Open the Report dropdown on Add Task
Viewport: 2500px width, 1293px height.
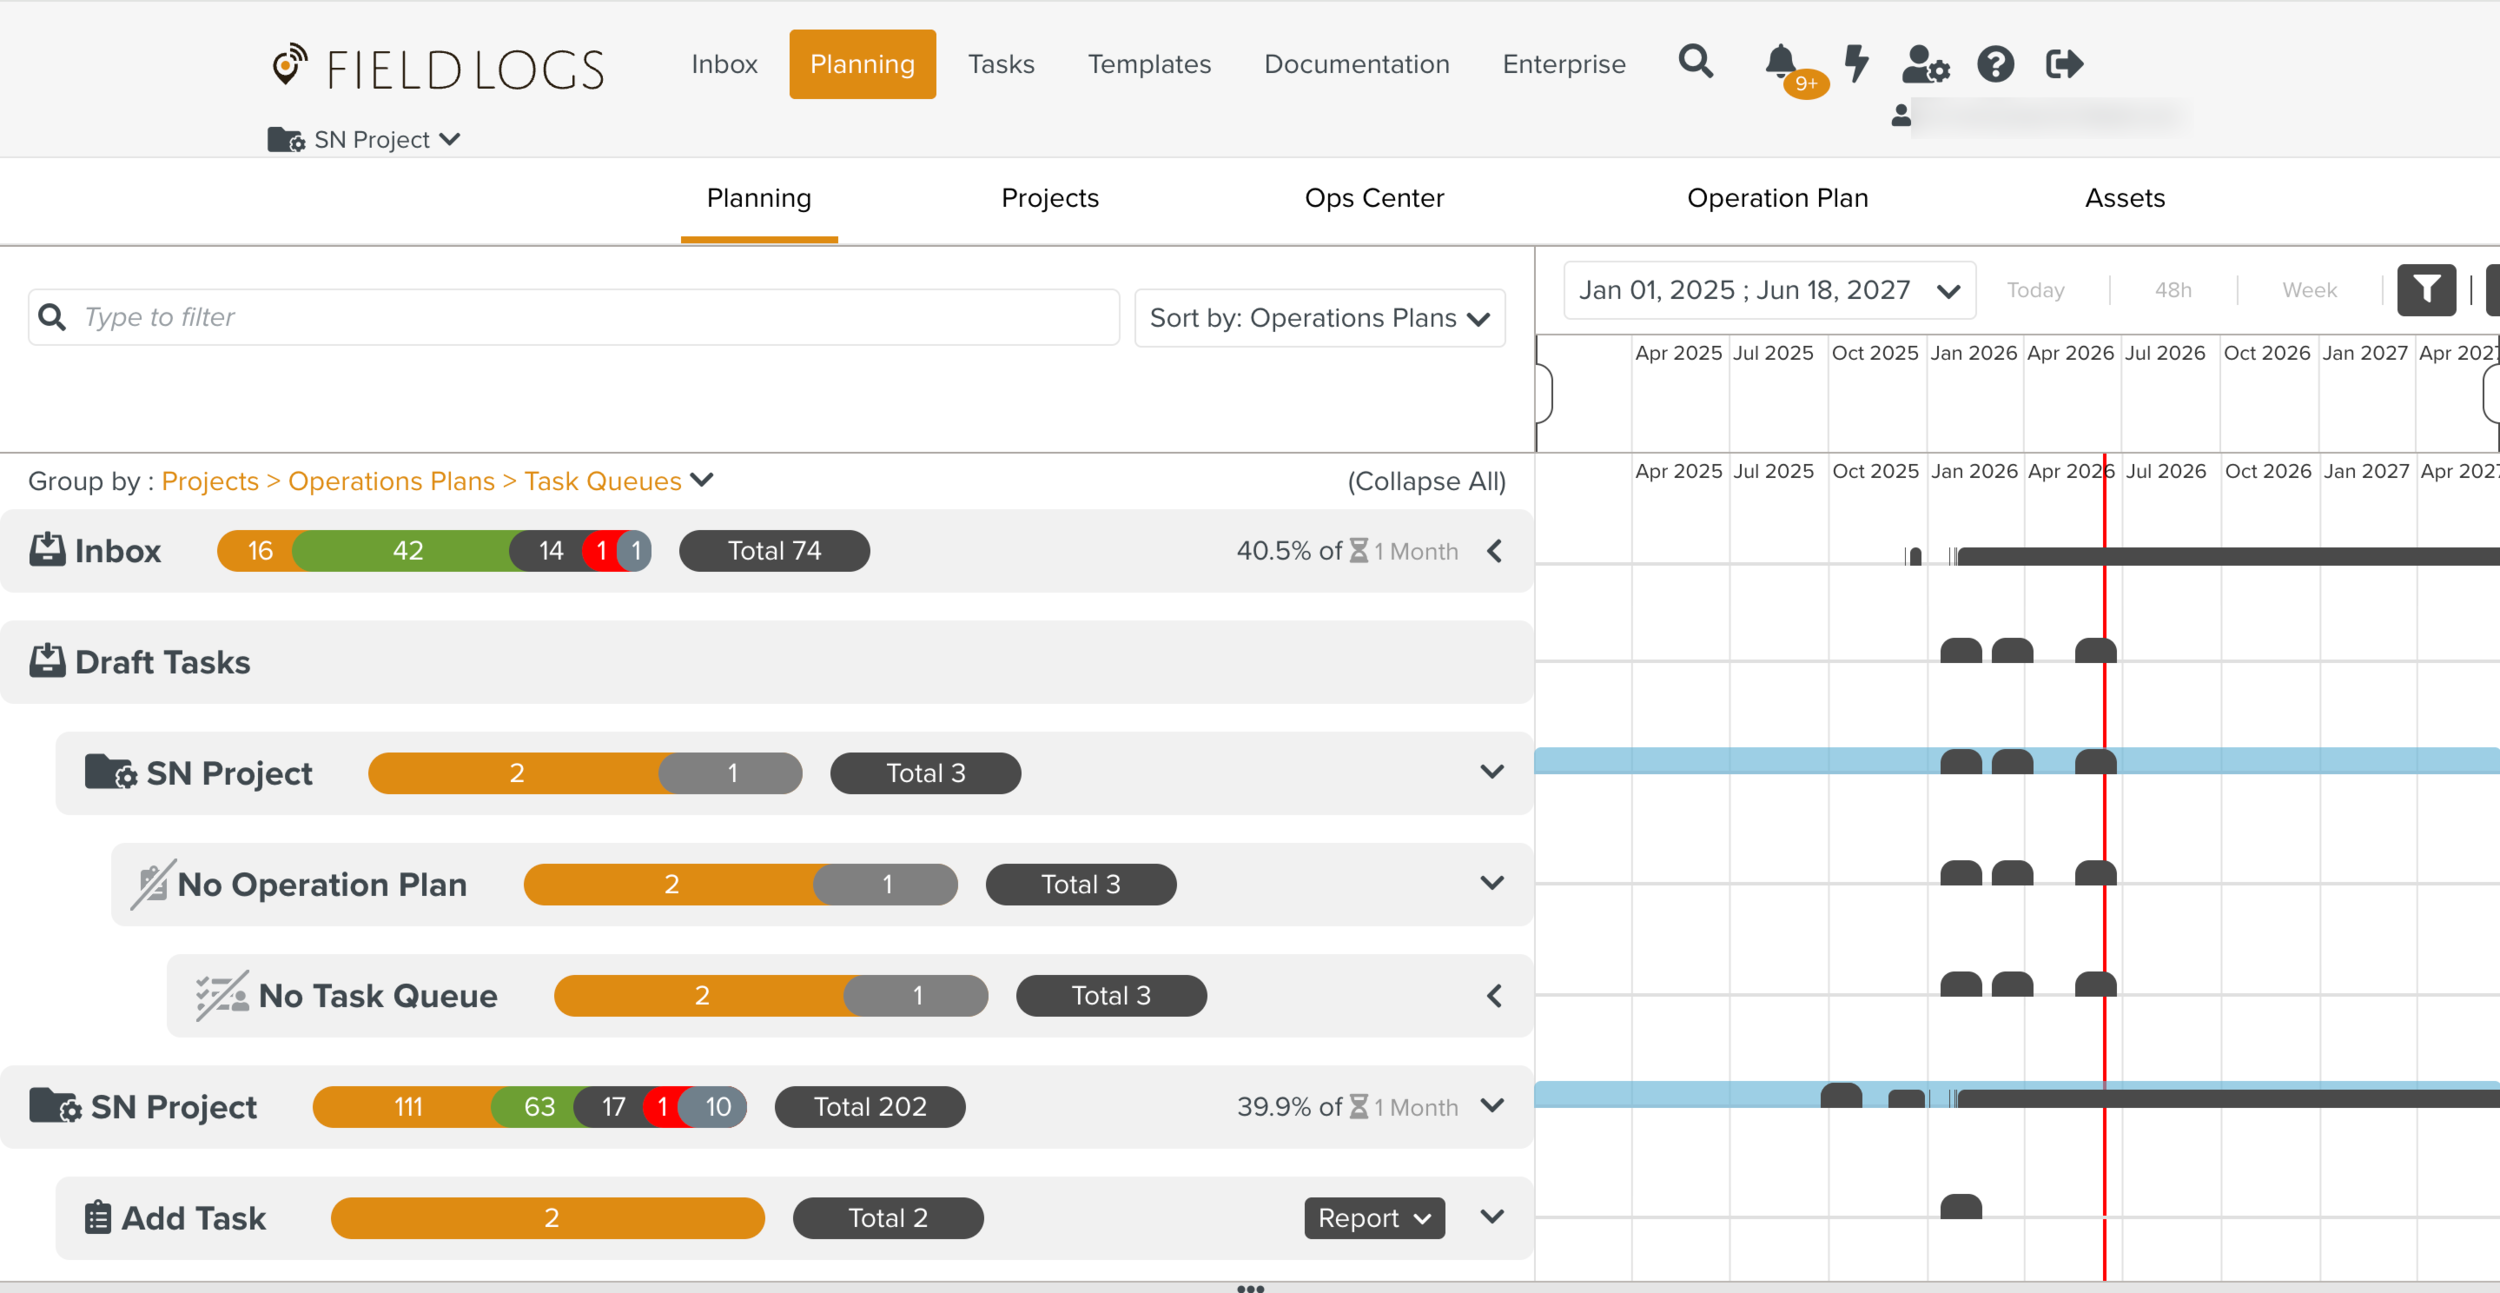1374,1218
